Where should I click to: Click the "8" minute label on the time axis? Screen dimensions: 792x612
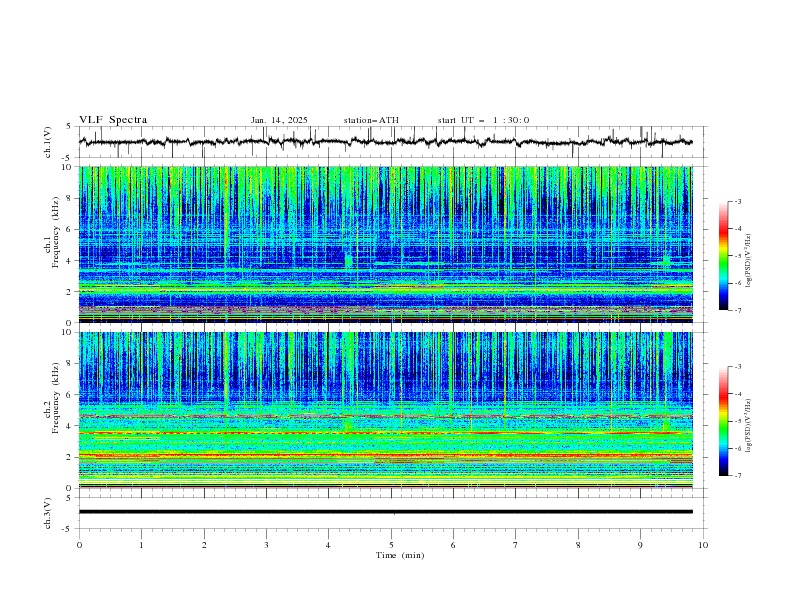pos(578,545)
